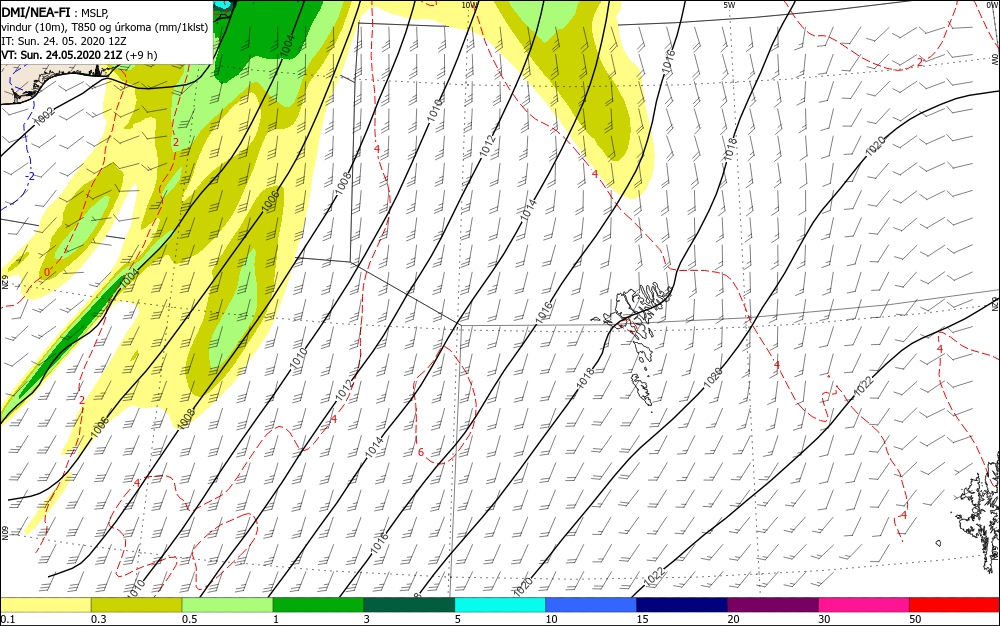Choose the bright blue 10 mm legend swatch
The width and height of the screenshot is (1000, 626).
coord(591,605)
